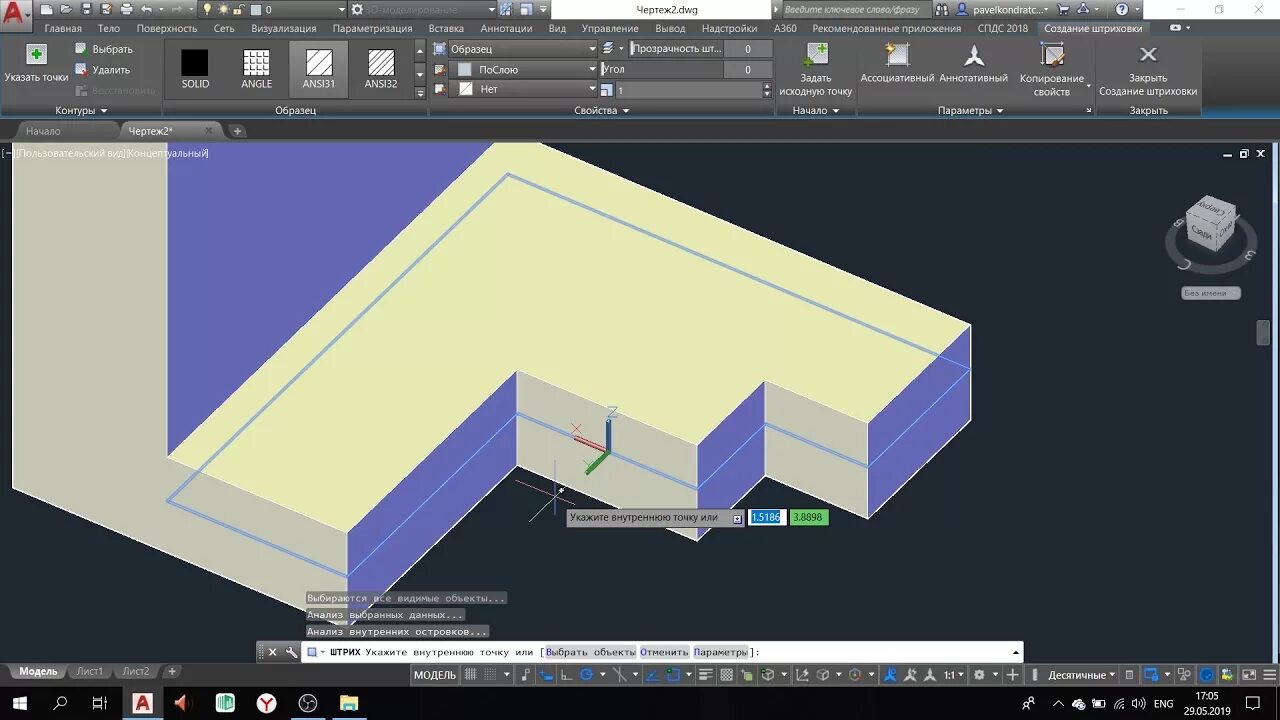The image size is (1280, 720).
Task: Open the Главная ribbon tab
Action: click(x=63, y=29)
